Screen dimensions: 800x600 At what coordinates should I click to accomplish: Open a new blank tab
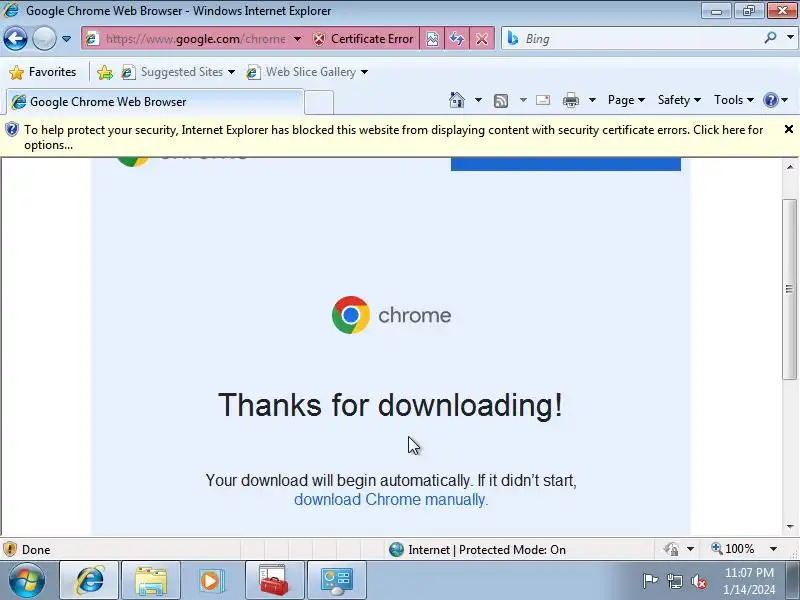click(x=319, y=102)
